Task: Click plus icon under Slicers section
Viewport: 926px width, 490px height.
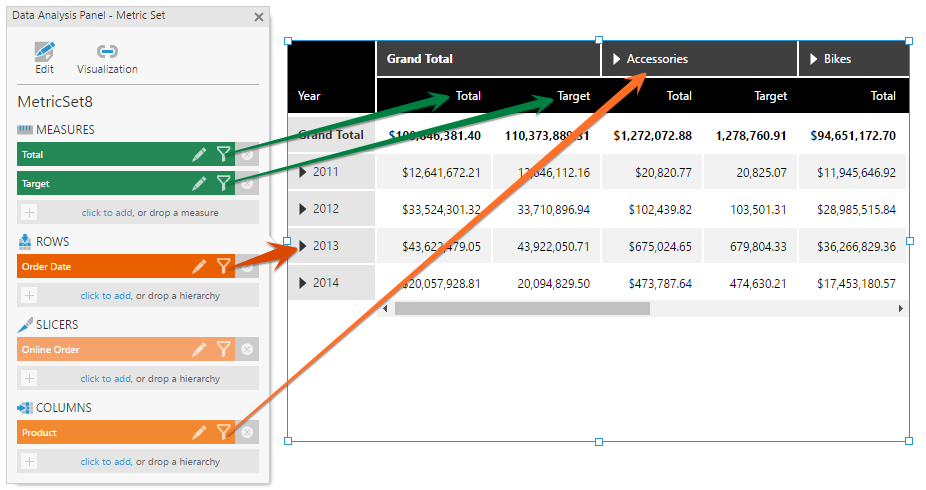Action: pyautogui.click(x=29, y=378)
